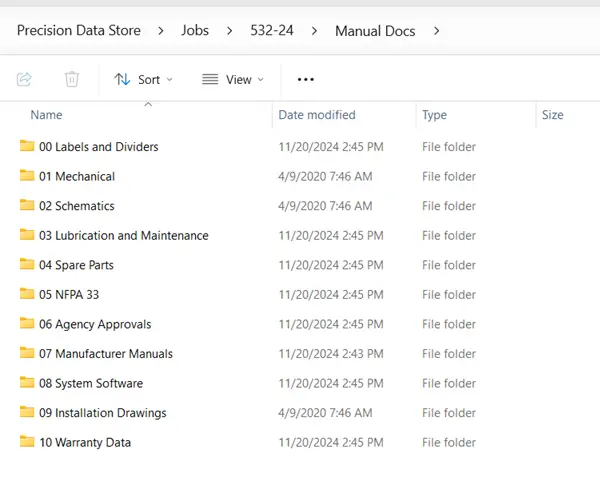Screen dimensions: 600x477
Task: Click the date modified of 01 Mechanical
Action: coord(325,176)
